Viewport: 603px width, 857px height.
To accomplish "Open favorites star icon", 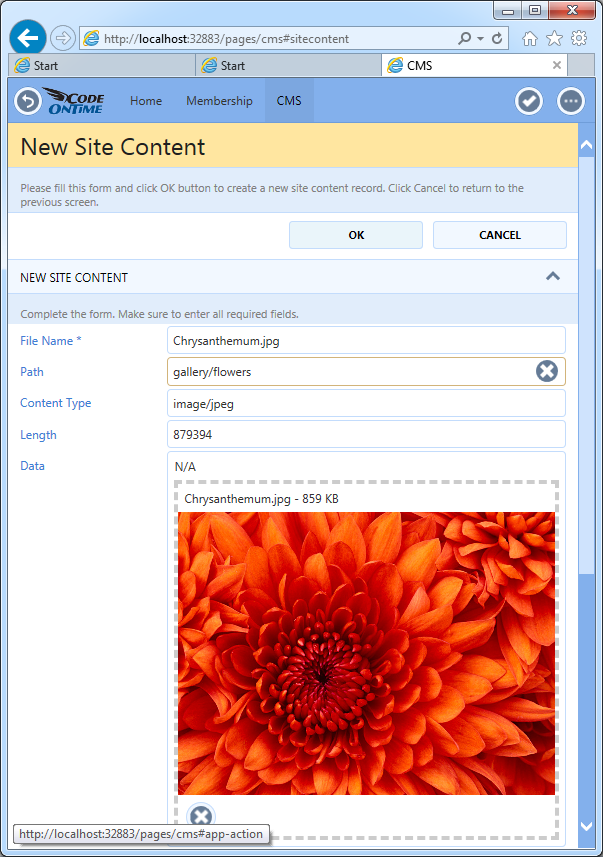I will [554, 38].
